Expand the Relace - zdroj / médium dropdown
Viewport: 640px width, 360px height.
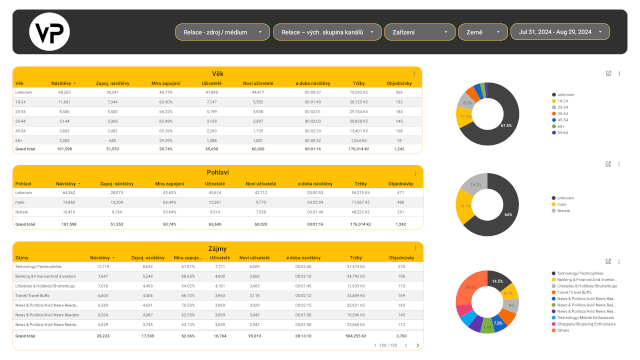[222, 32]
